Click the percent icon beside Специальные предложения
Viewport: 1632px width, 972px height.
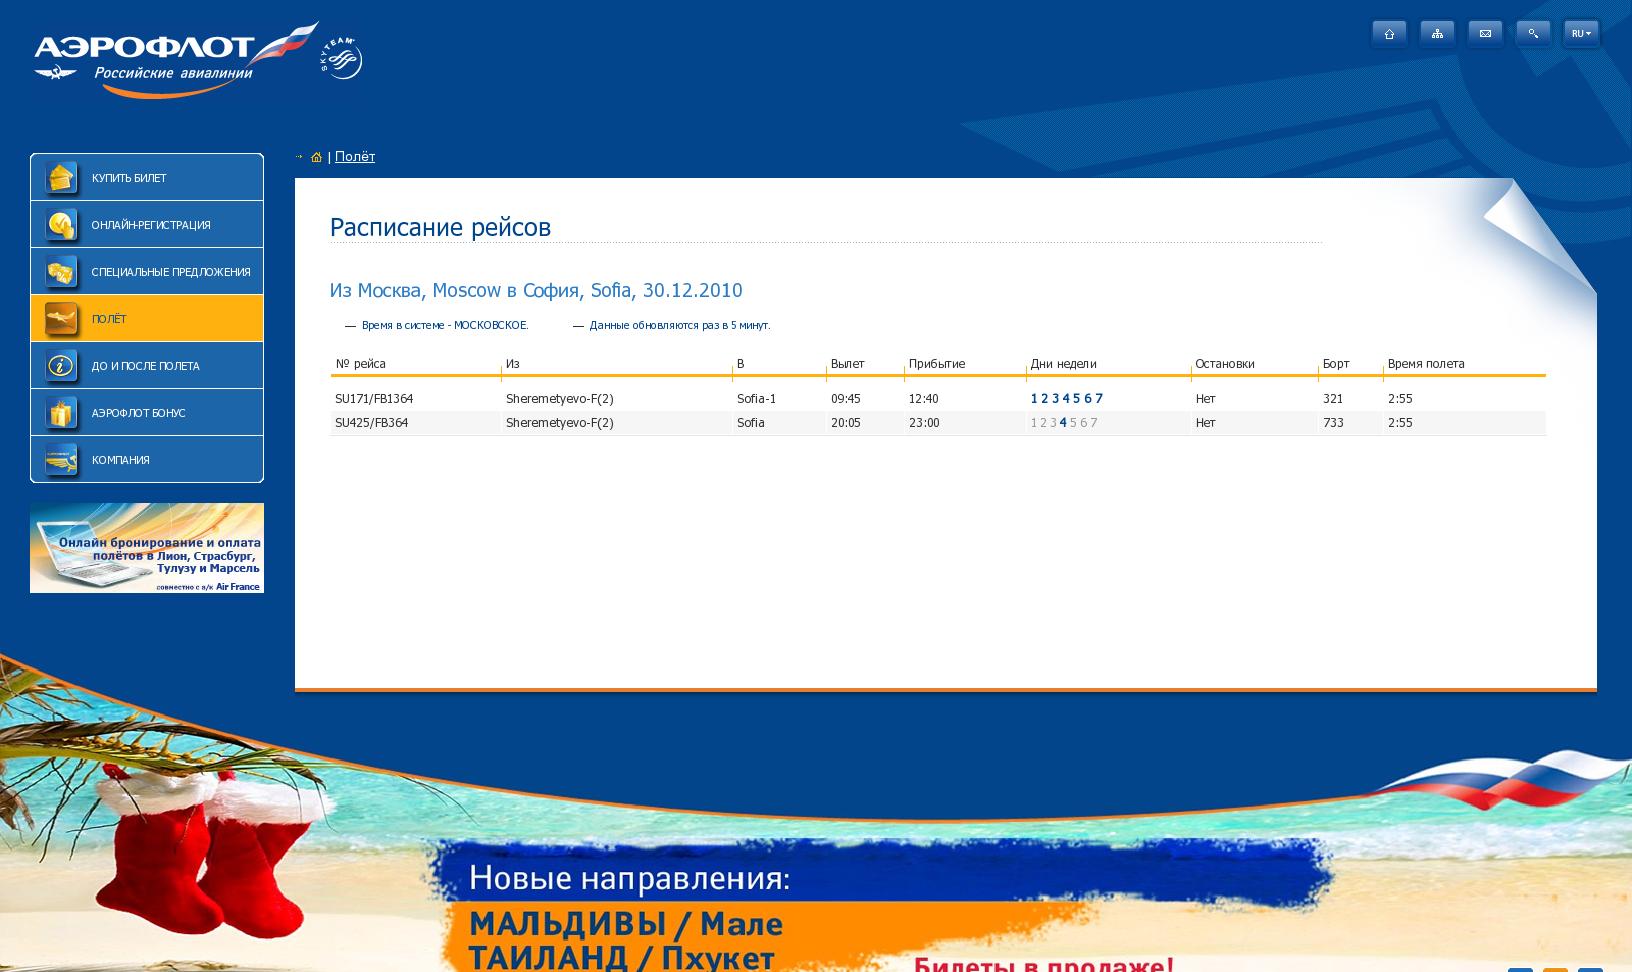pos(61,272)
